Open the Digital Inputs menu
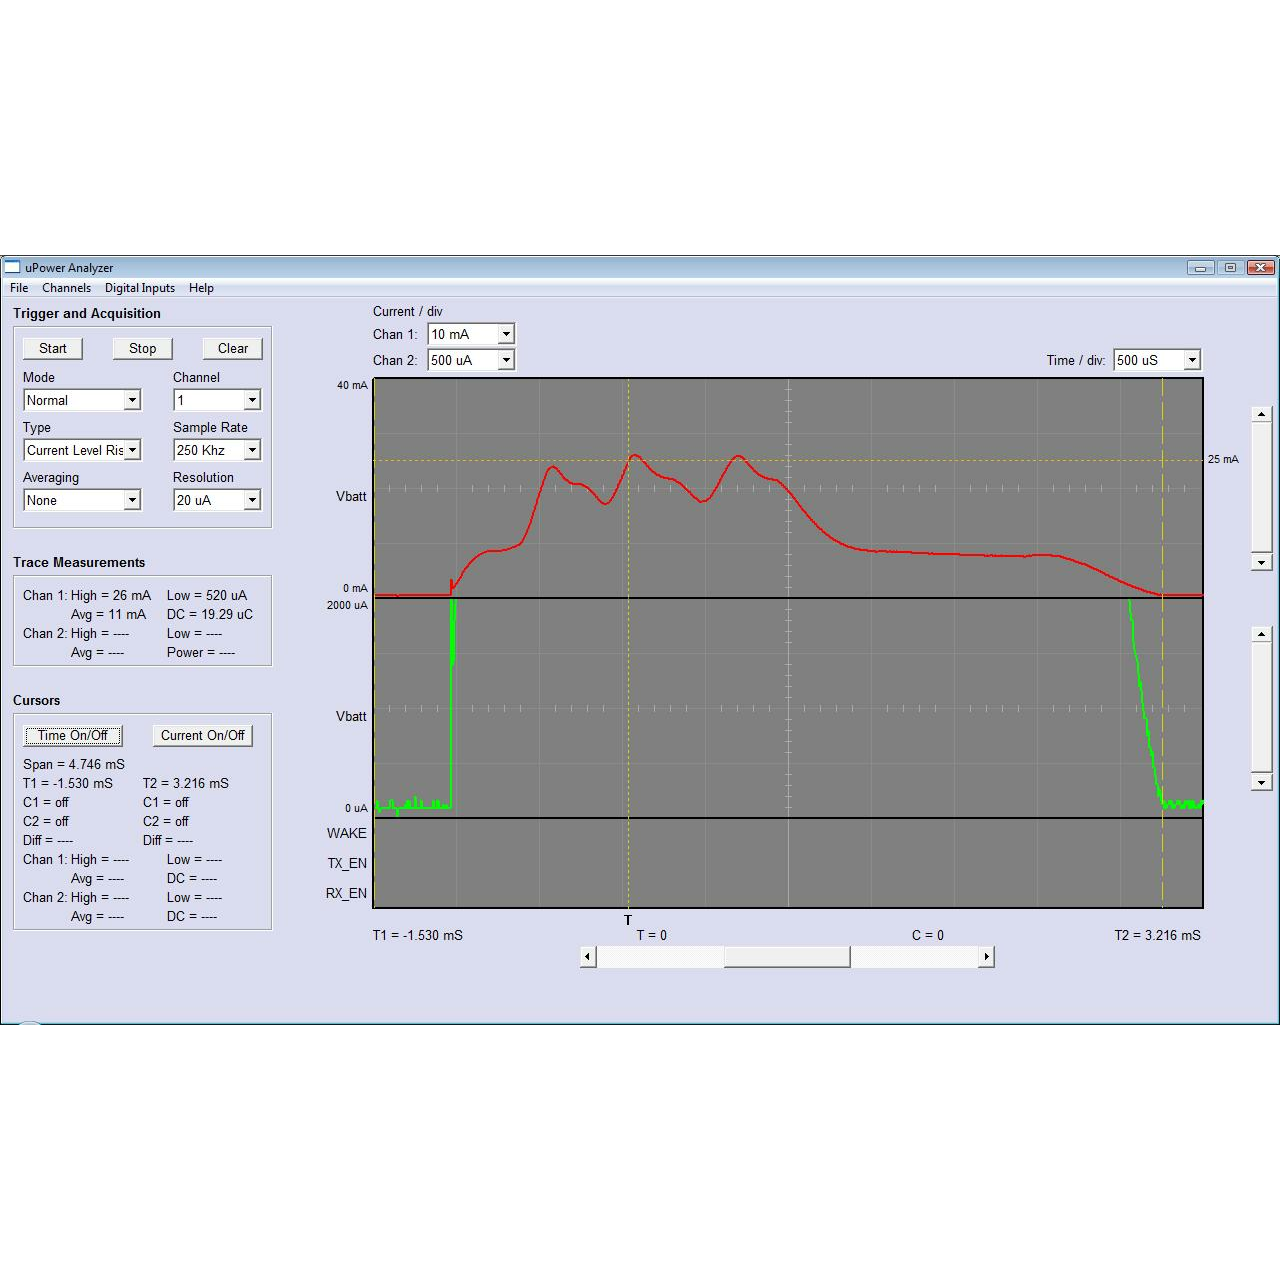 point(140,288)
